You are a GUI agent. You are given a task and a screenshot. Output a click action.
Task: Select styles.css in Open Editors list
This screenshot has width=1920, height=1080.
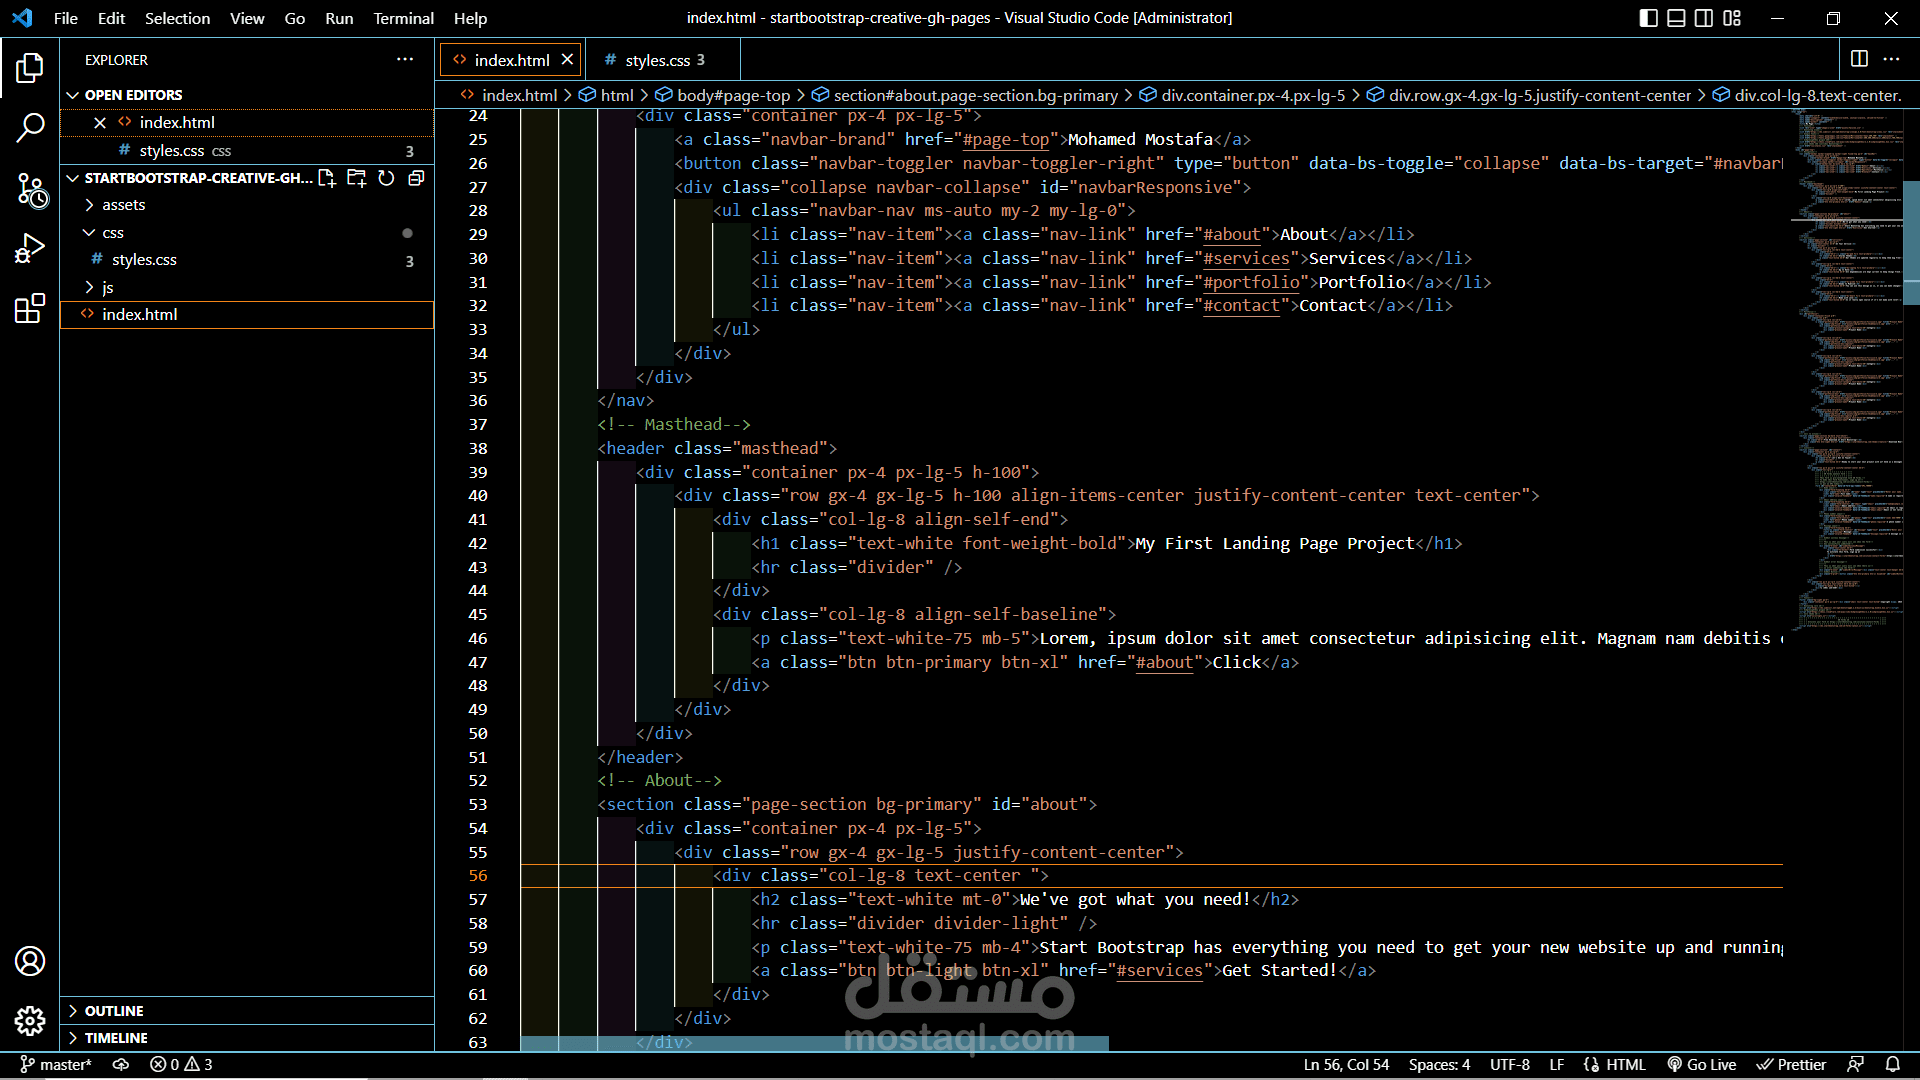pos(247,150)
